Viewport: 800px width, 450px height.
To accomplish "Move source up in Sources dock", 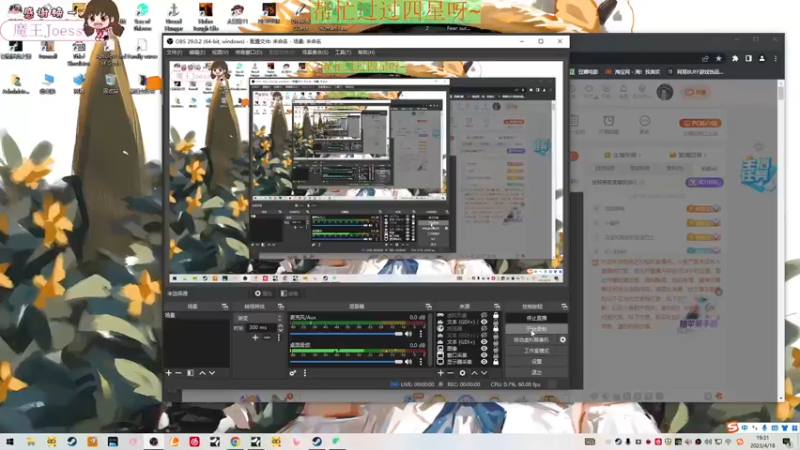I will tap(474, 373).
